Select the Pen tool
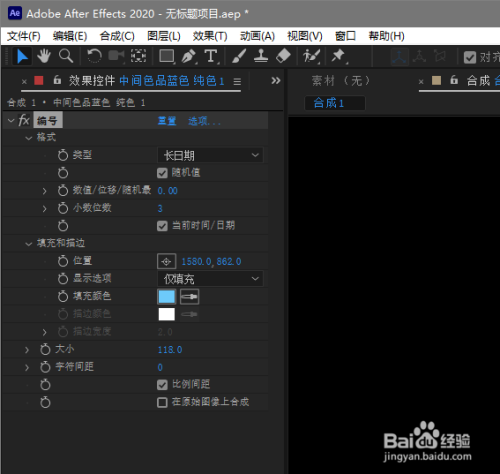This screenshot has width=500, height=474. pos(189,56)
